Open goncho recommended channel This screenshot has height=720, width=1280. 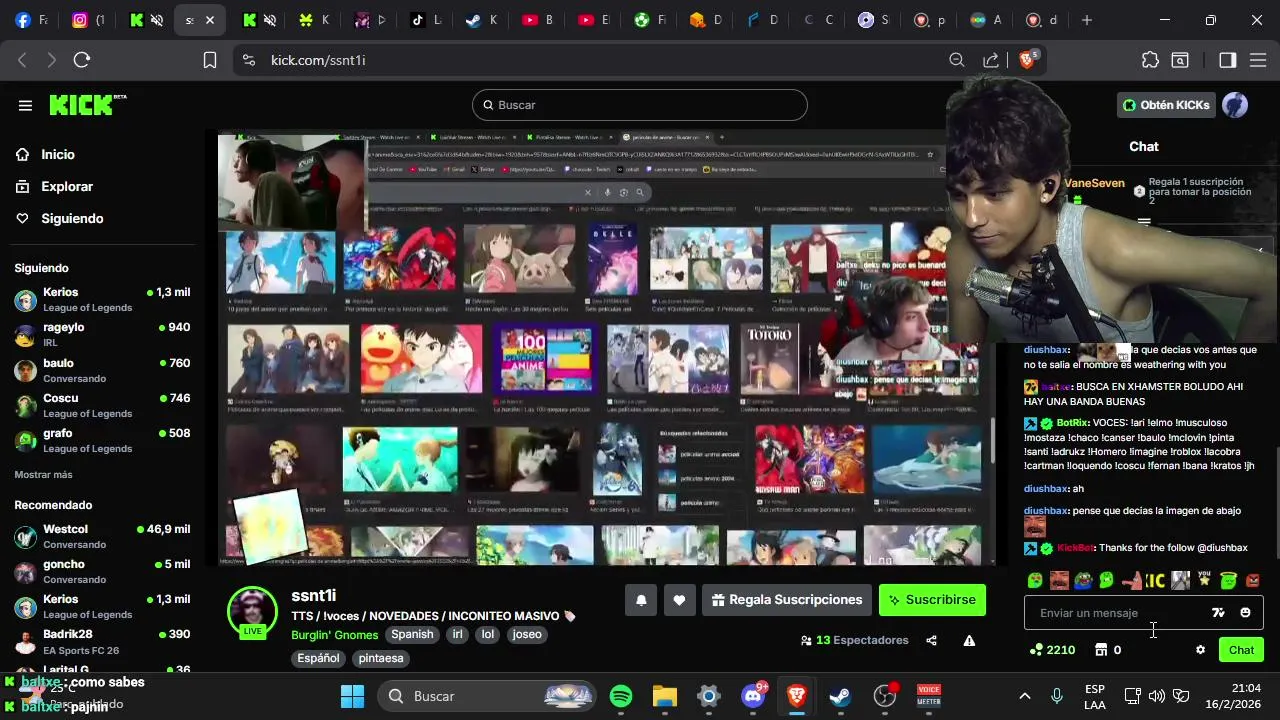[x=102, y=571]
